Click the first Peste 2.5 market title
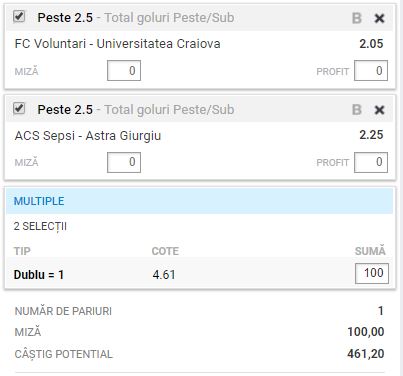This screenshot has height=376, width=403. [65, 18]
